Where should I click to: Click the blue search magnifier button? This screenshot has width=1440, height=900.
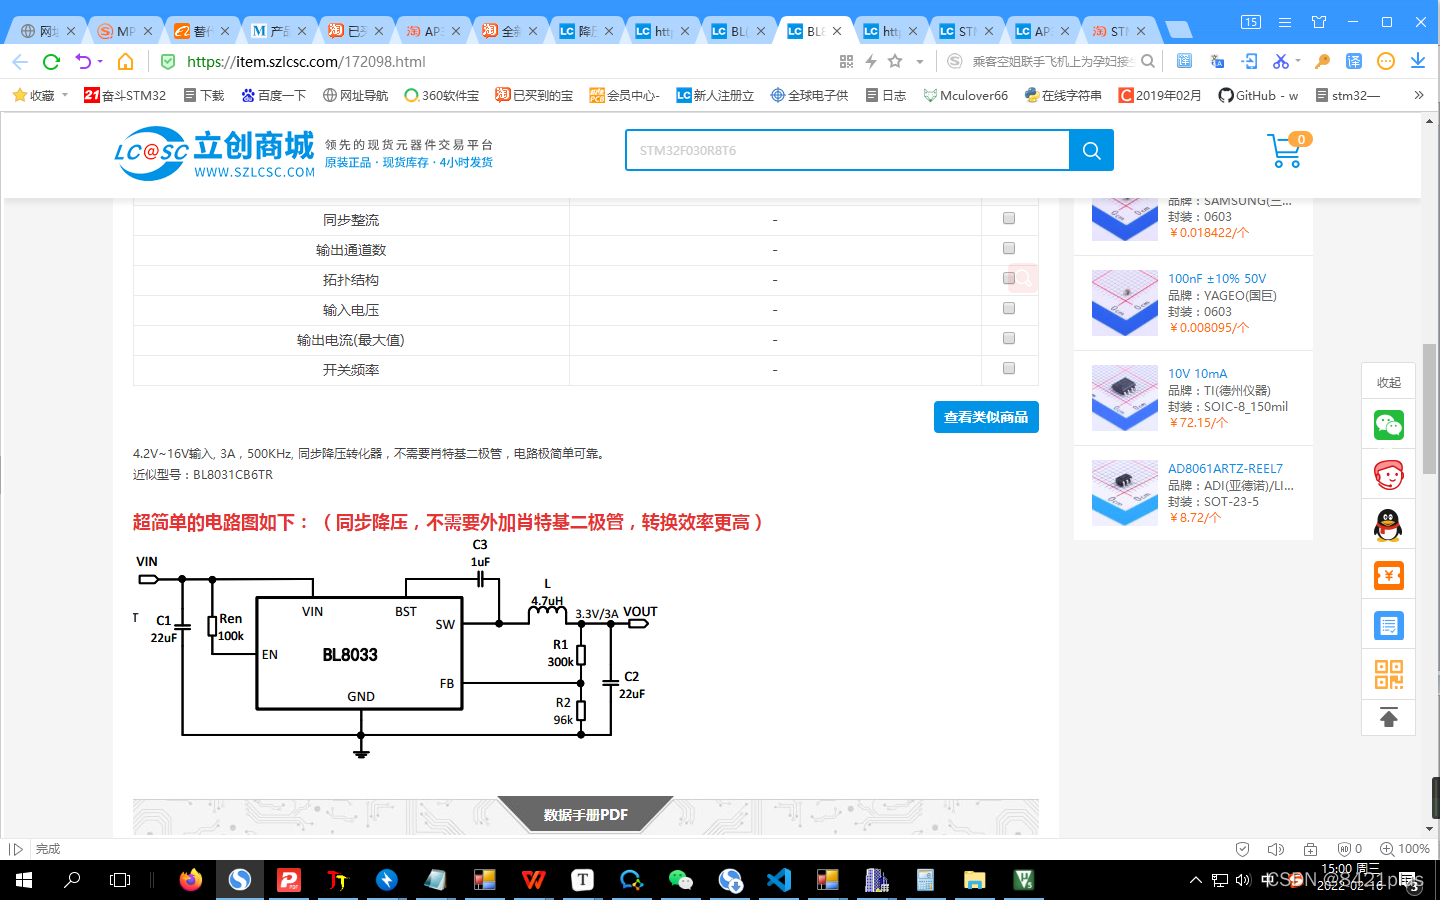click(1091, 150)
